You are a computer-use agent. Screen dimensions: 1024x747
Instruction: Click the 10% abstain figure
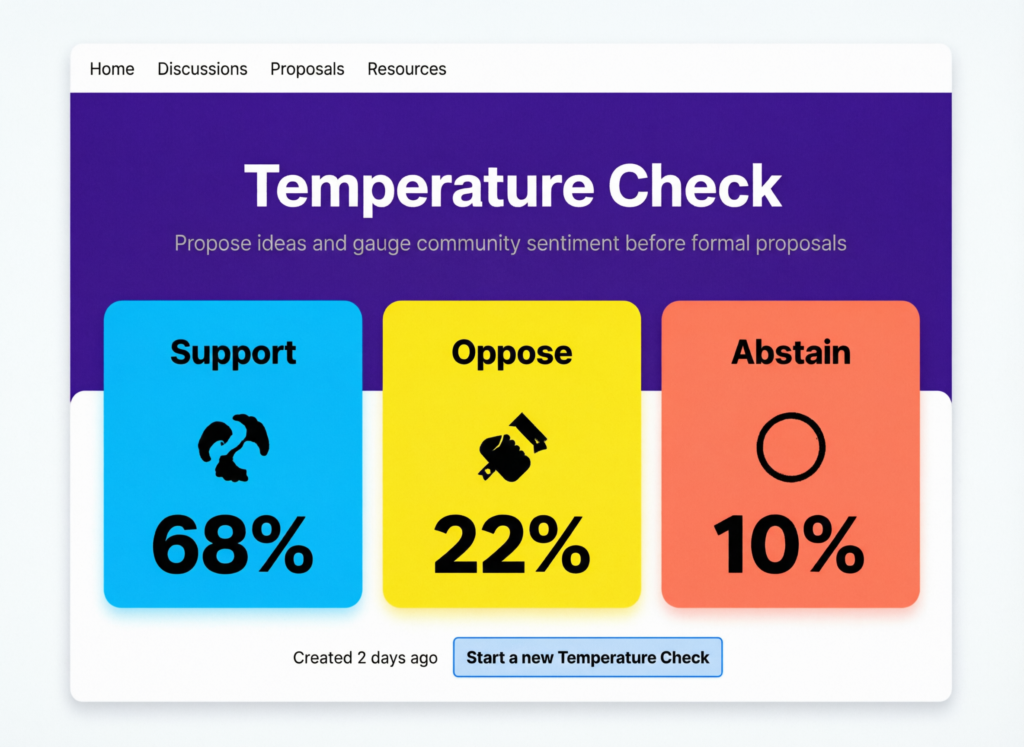pyautogui.click(x=790, y=545)
